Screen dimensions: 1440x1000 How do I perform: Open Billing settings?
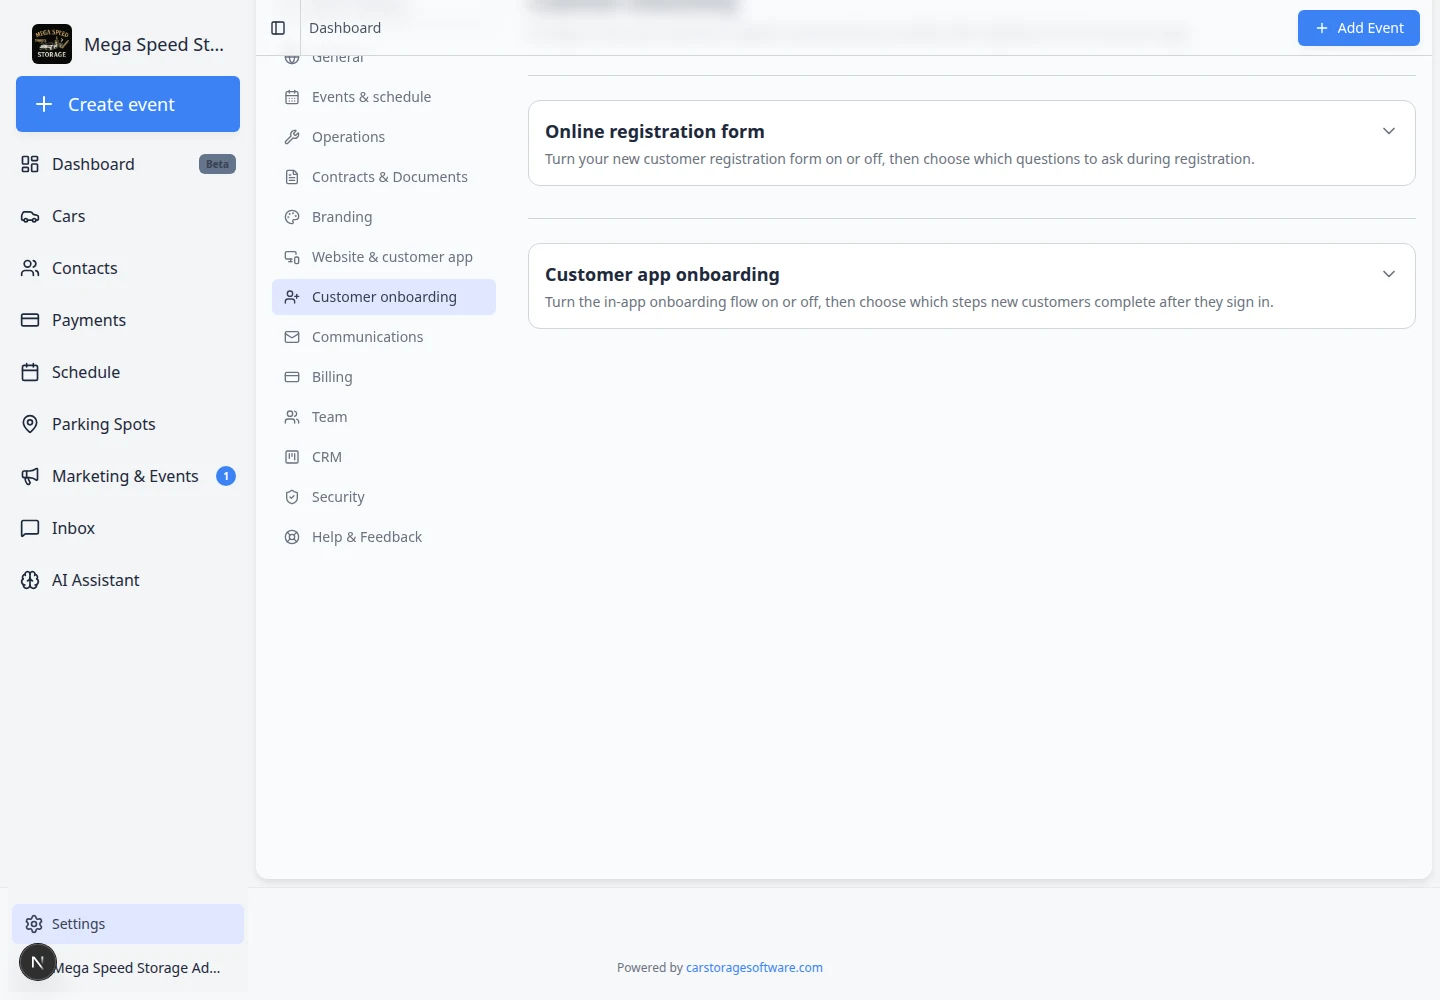coord(384,377)
